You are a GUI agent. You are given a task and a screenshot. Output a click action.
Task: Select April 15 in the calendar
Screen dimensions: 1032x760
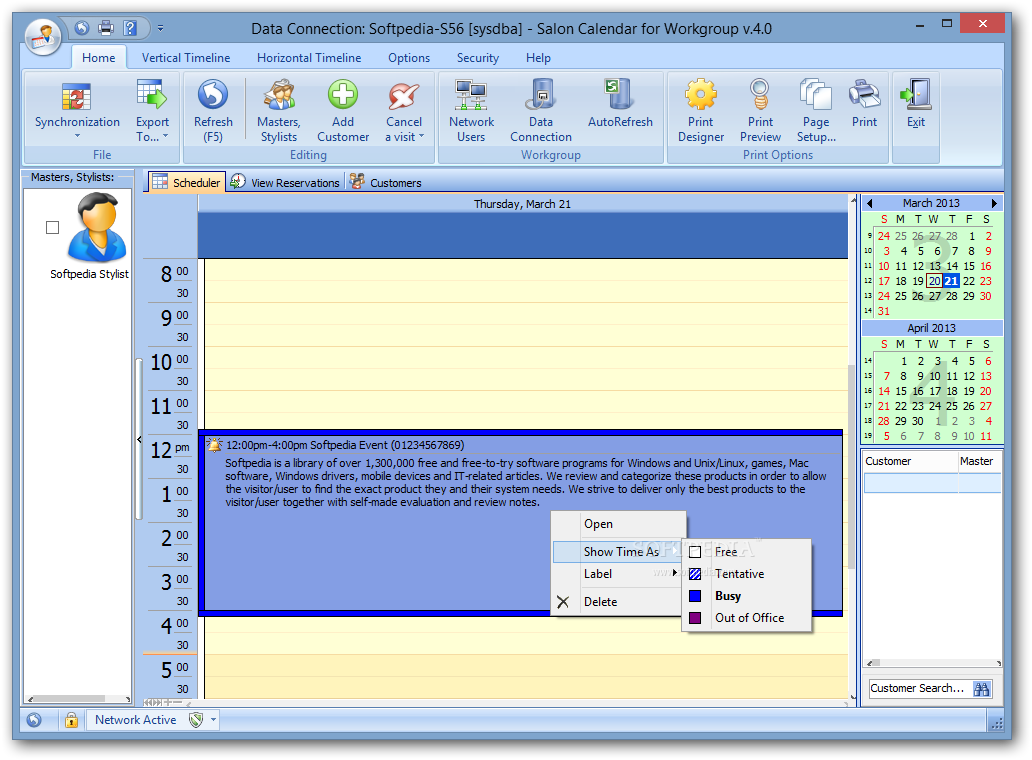point(900,391)
